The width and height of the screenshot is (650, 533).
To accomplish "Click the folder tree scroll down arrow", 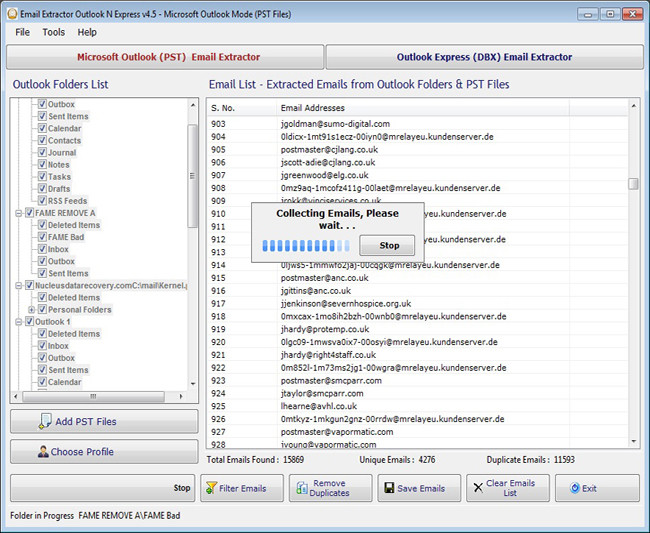I will point(192,384).
